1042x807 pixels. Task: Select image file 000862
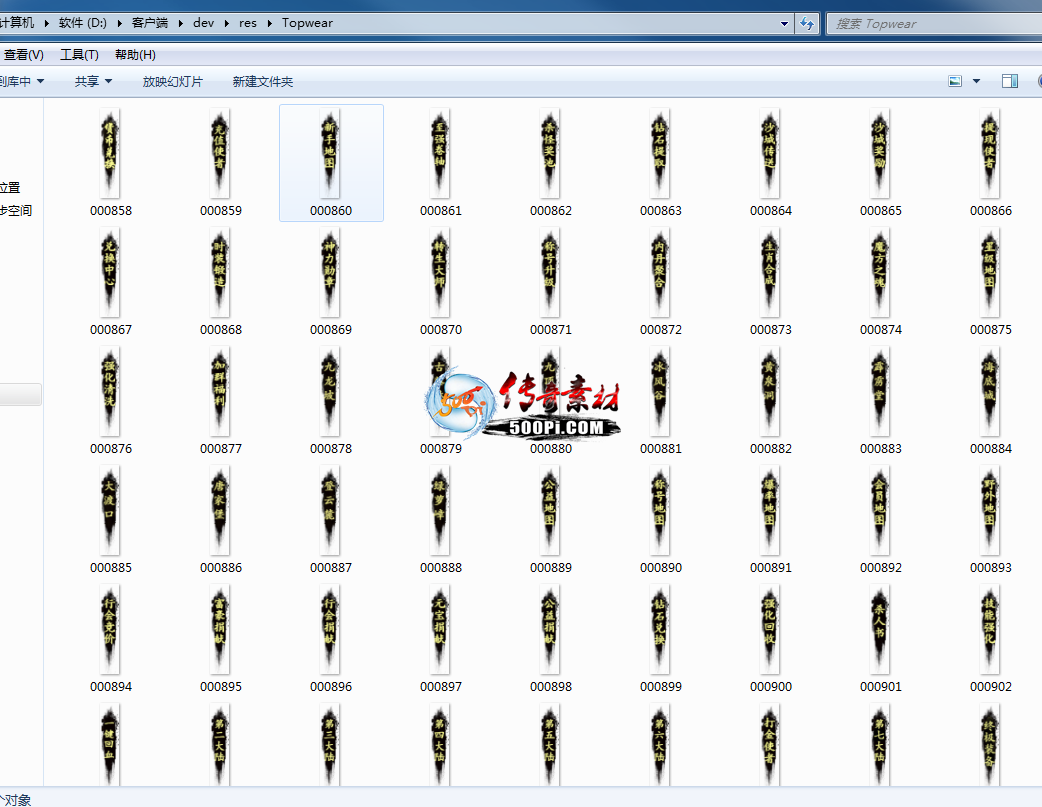pos(550,154)
